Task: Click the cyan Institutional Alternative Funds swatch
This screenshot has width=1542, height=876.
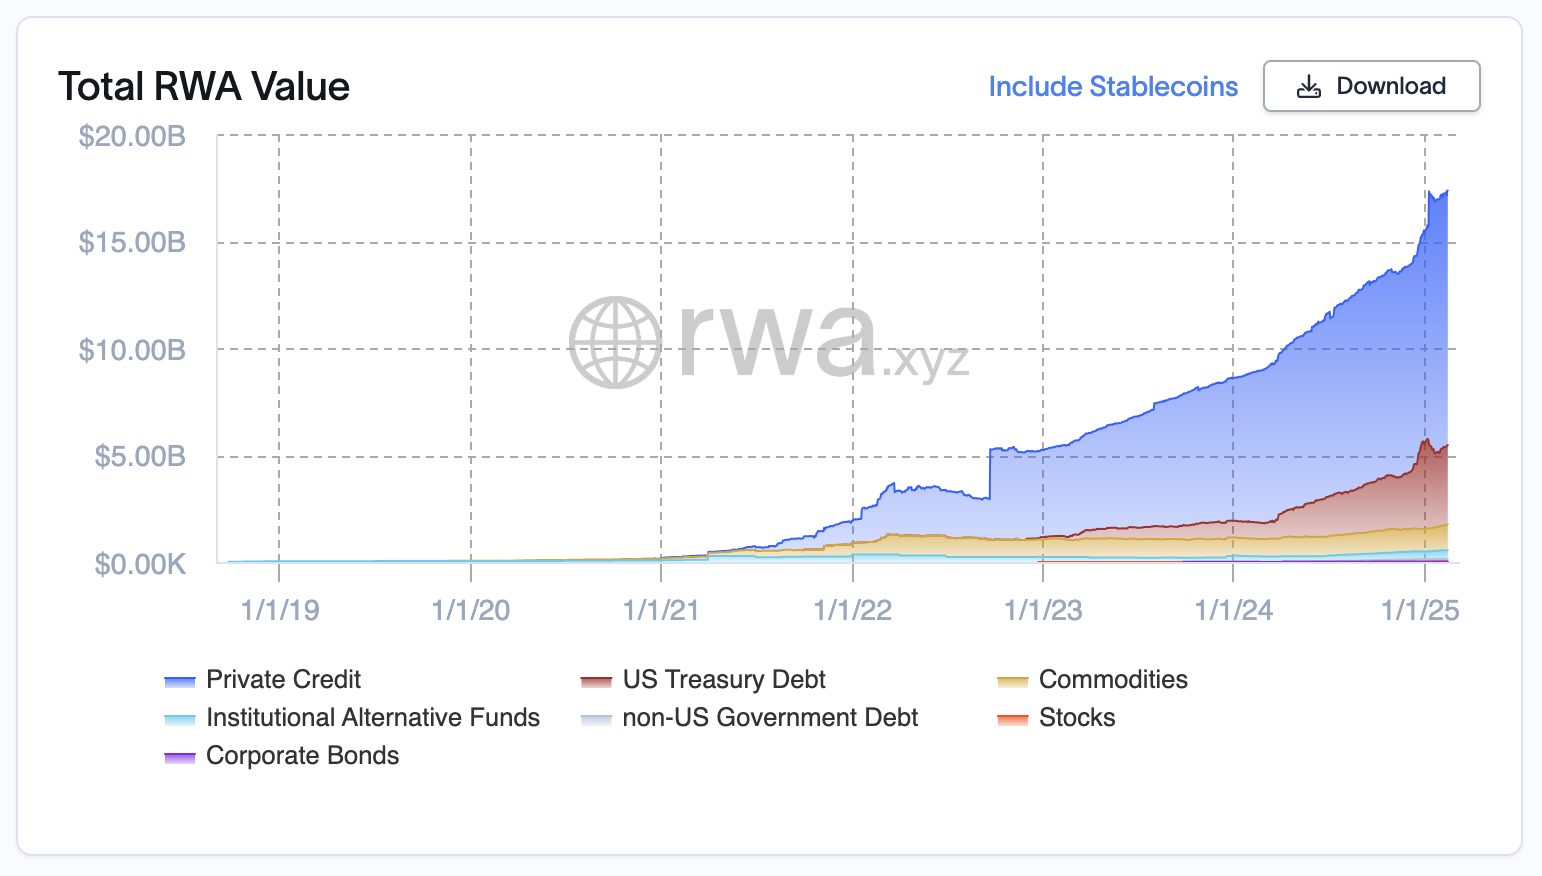Action: pyautogui.click(x=180, y=720)
